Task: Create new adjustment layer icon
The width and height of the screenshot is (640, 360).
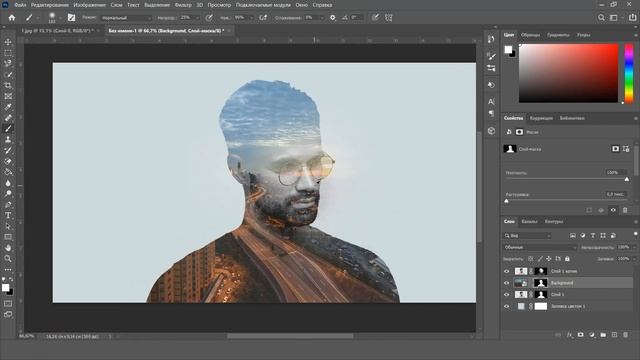Action: [592, 335]
